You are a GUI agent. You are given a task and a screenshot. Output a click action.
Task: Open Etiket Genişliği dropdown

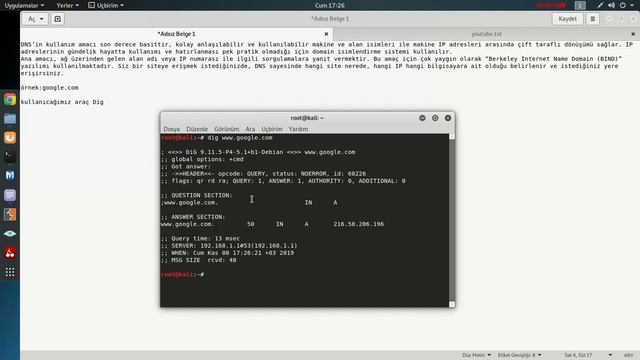click(x=519, y=355)
